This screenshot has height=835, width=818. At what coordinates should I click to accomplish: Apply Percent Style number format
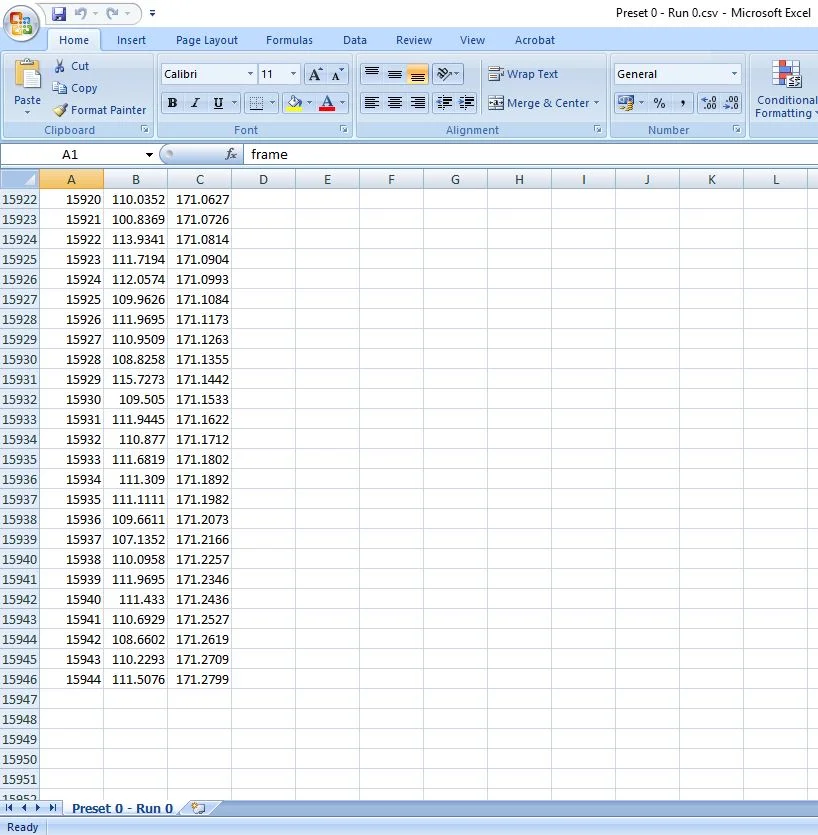click(x=659, y=103)
